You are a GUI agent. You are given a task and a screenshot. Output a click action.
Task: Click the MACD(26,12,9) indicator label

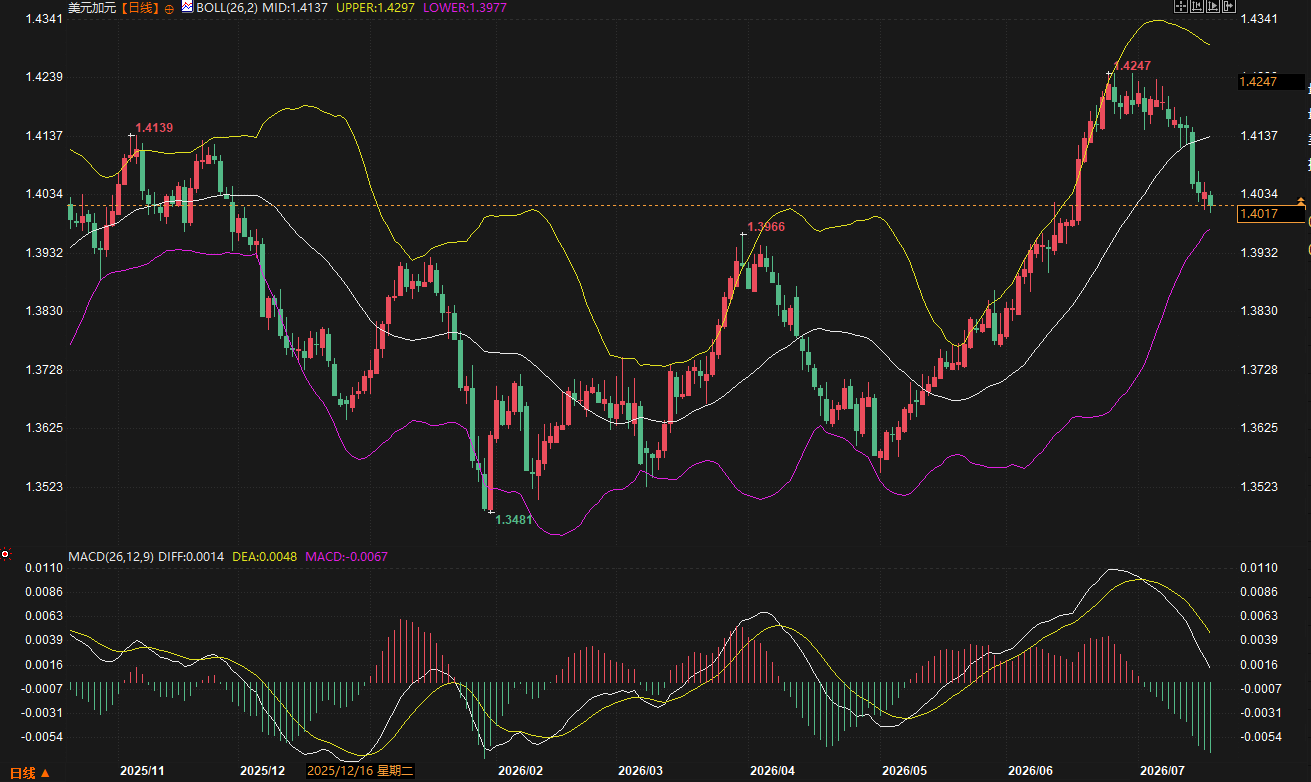[111, 555]
